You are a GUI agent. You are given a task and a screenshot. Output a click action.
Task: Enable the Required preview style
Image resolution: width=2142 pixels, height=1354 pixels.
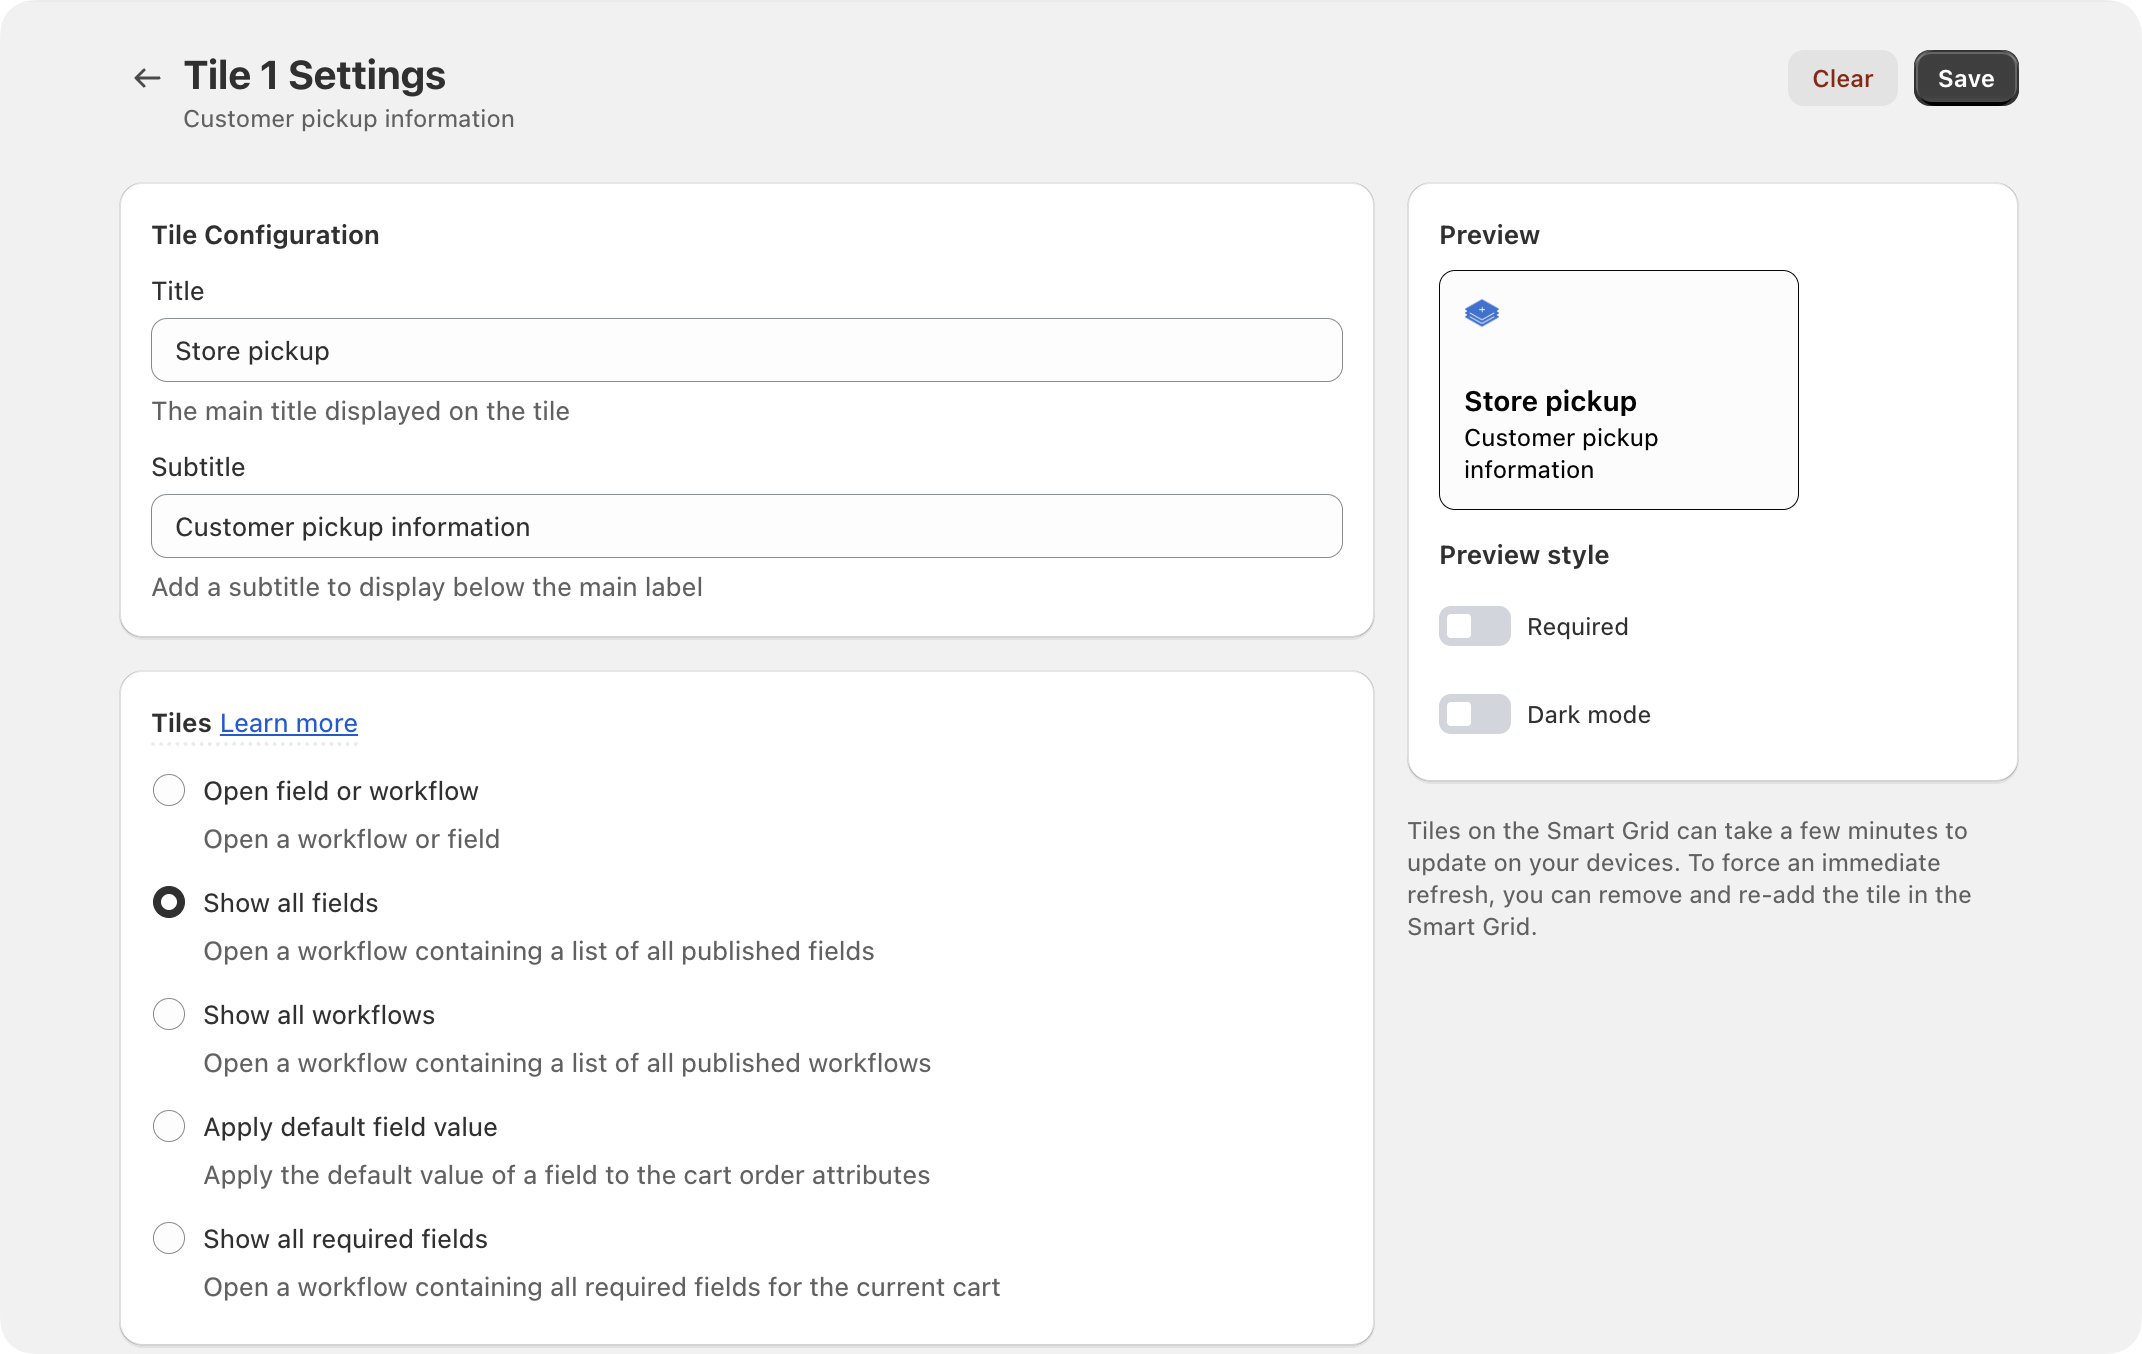coord(1474,626)
